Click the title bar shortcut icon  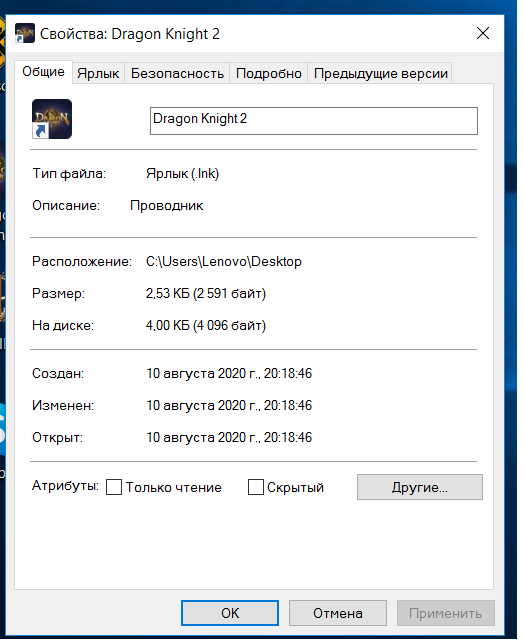pos(25,34)
